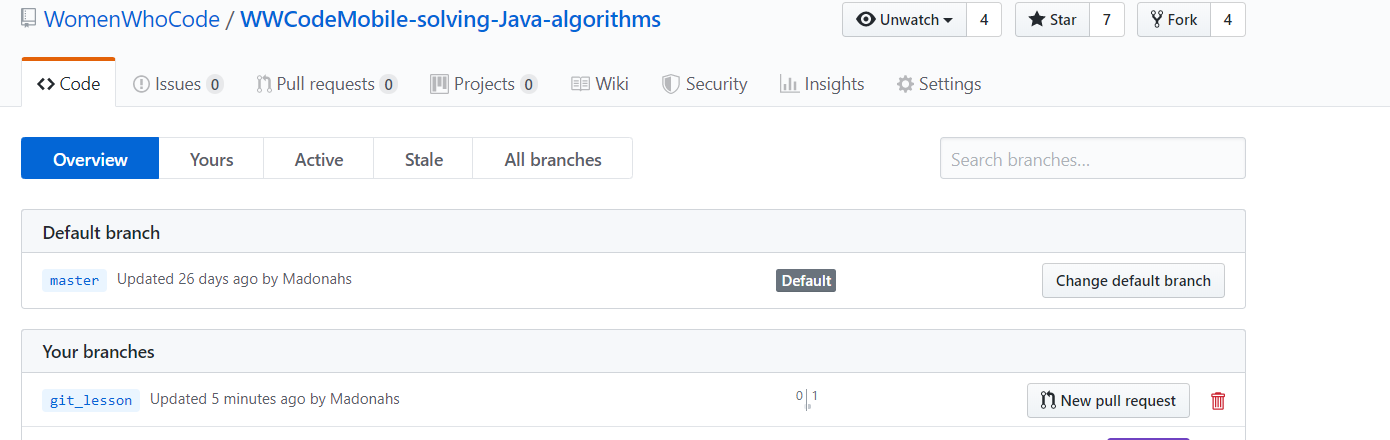Open the Issues tab
The width and height of the screenshot is (1390, 440).
[x=178, y=84]
